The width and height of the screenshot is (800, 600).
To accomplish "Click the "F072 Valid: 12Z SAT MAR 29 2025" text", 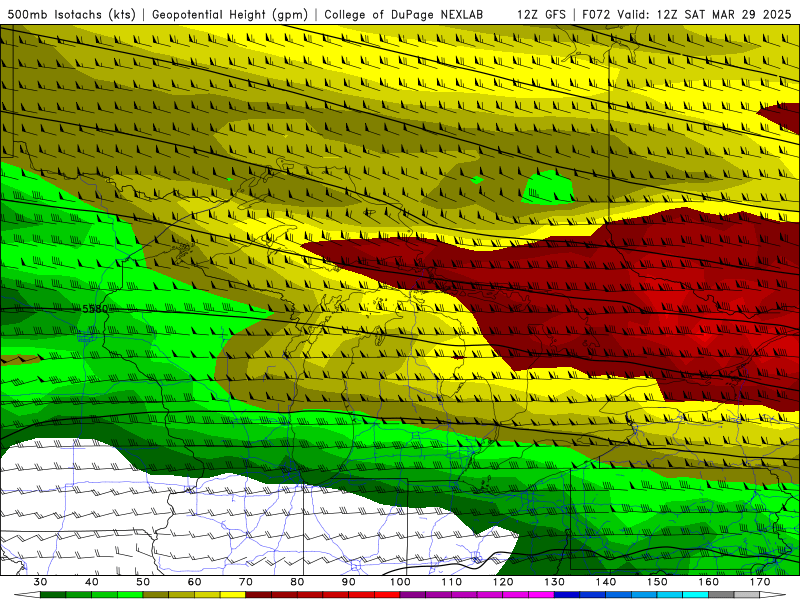I will click(x=686, y=14).
